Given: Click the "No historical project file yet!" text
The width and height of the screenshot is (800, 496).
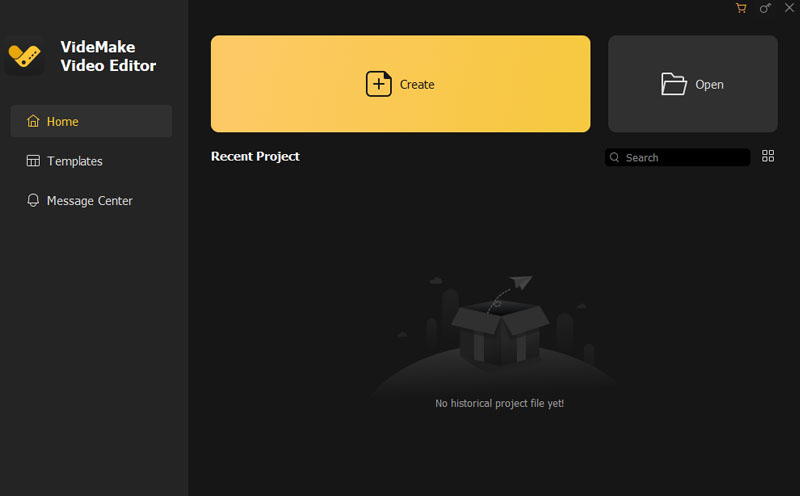Looking at the screenshot, I should tap(499, 403).
